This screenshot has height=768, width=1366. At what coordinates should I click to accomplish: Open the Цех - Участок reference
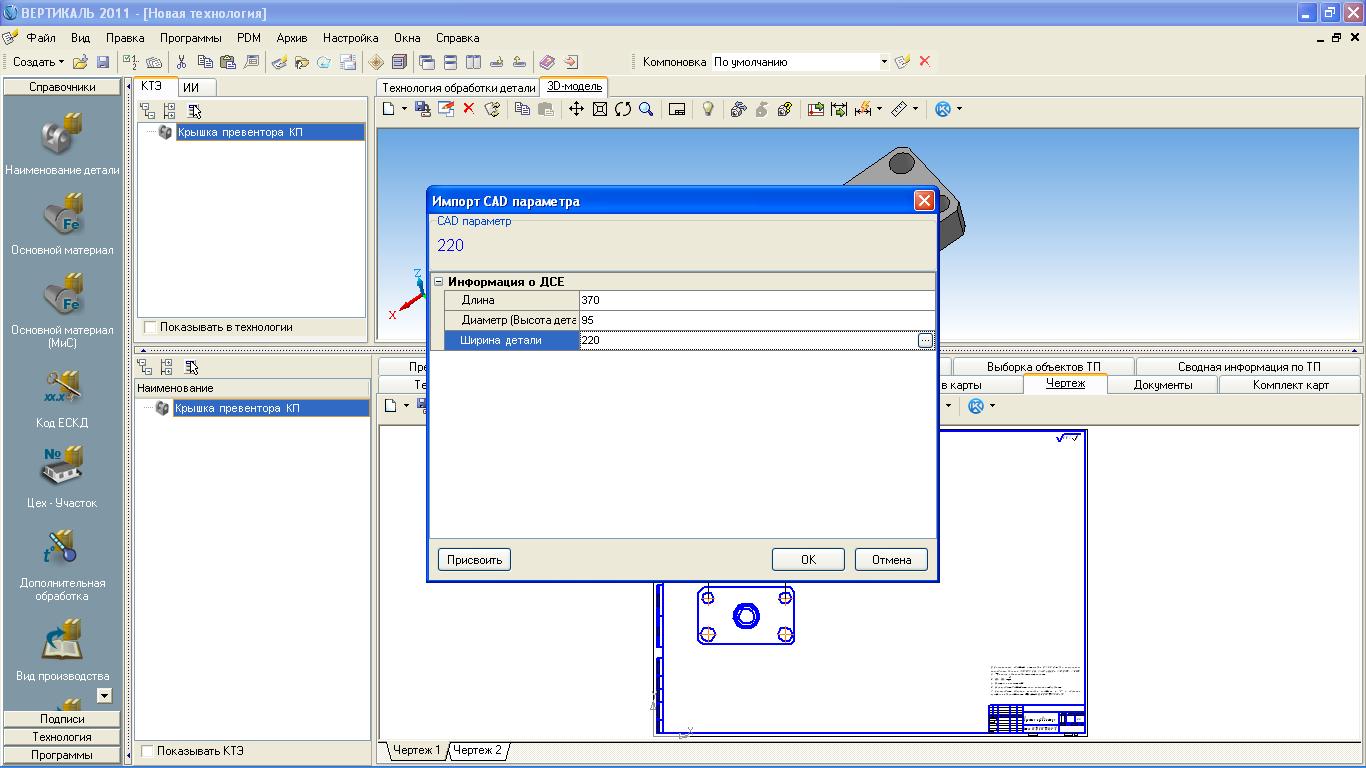tap(62, 468)
